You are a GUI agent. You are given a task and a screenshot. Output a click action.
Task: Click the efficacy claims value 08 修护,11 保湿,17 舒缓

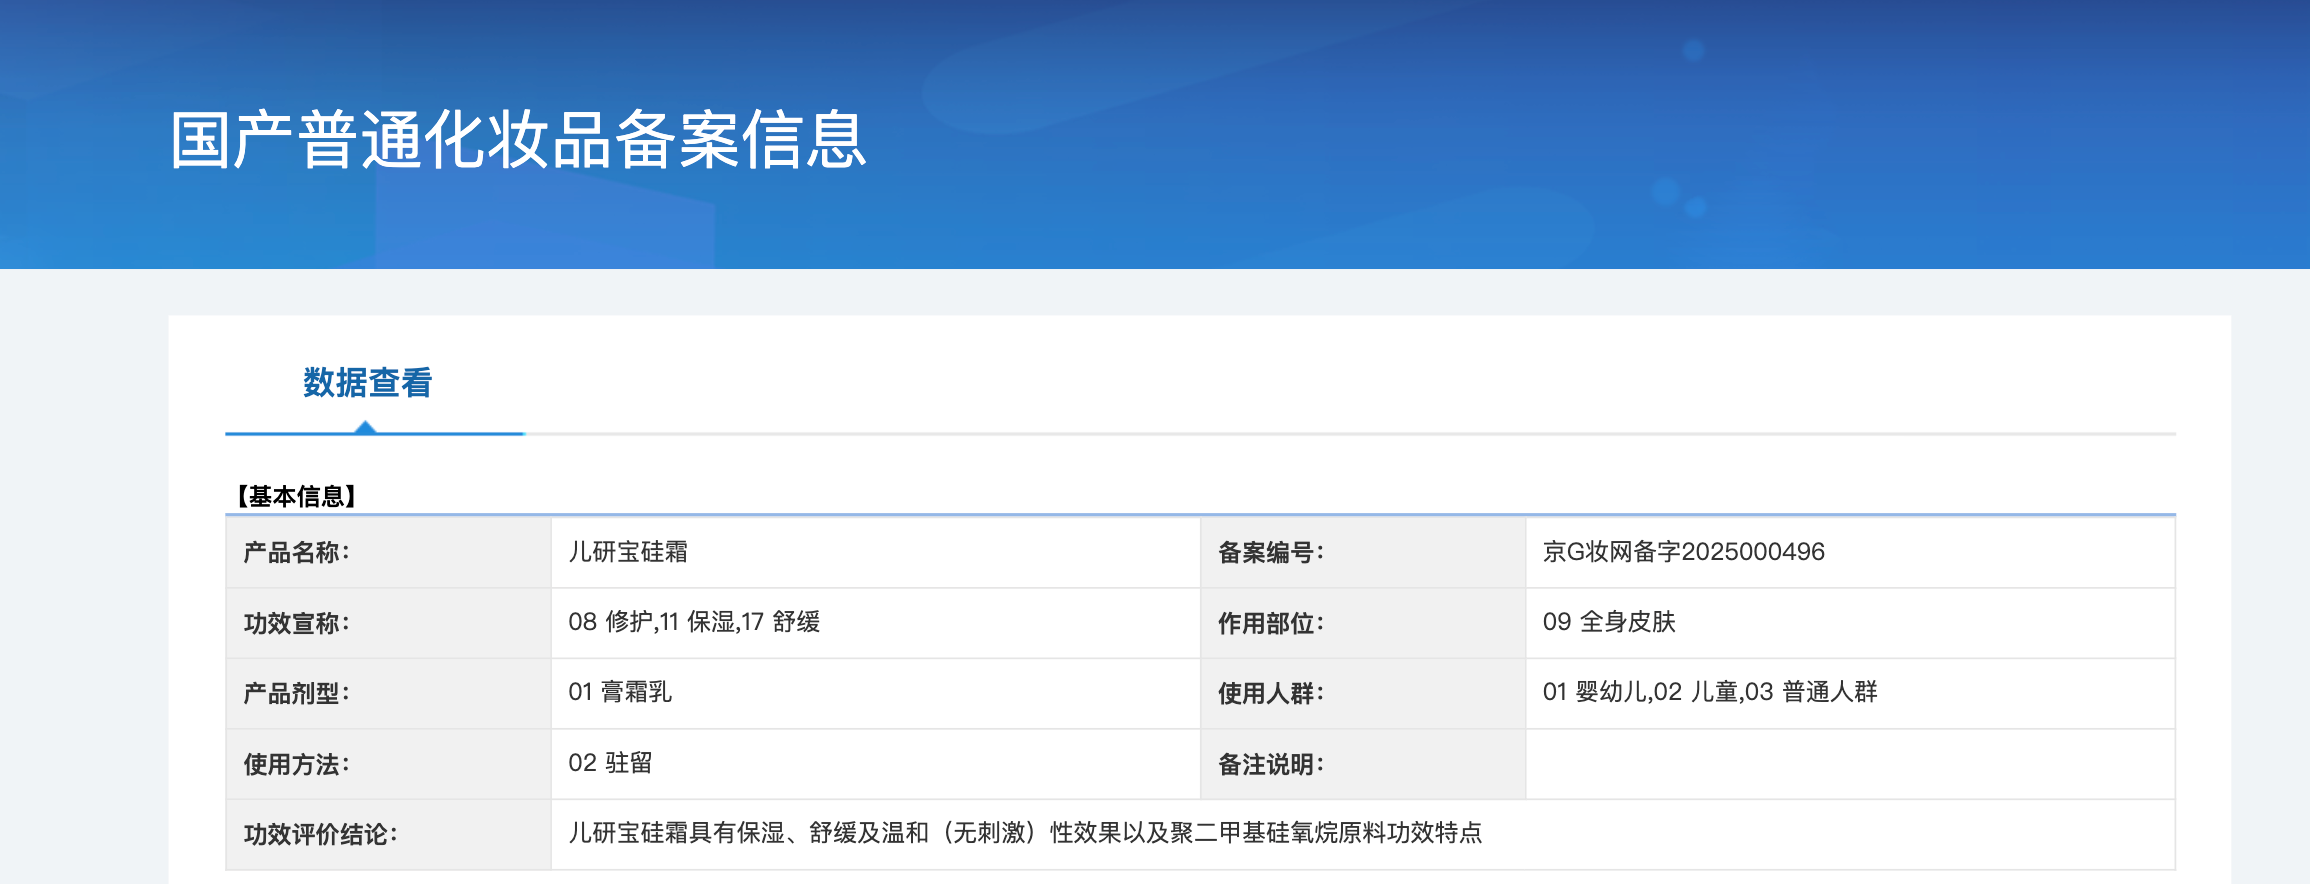(x=694, y=622)
